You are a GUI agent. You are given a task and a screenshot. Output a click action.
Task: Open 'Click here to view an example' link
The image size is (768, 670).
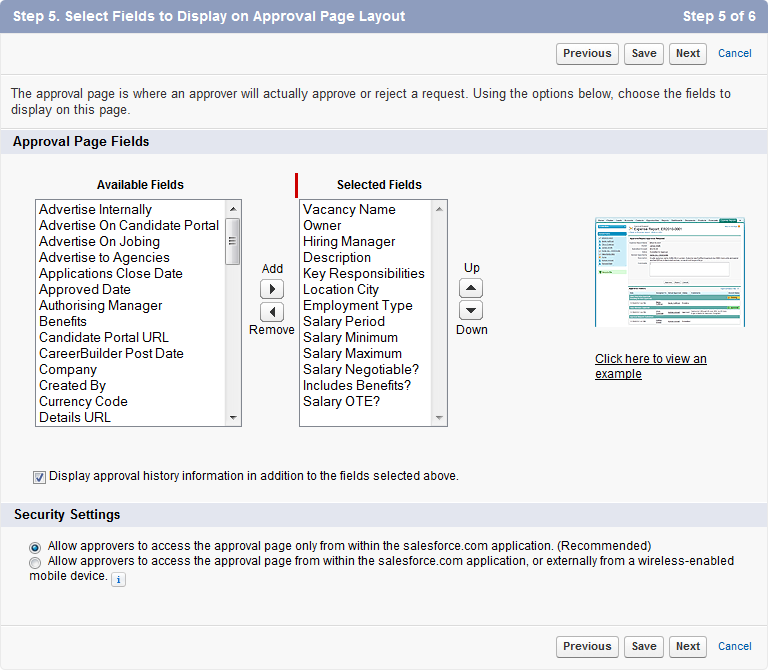[650, 366]
